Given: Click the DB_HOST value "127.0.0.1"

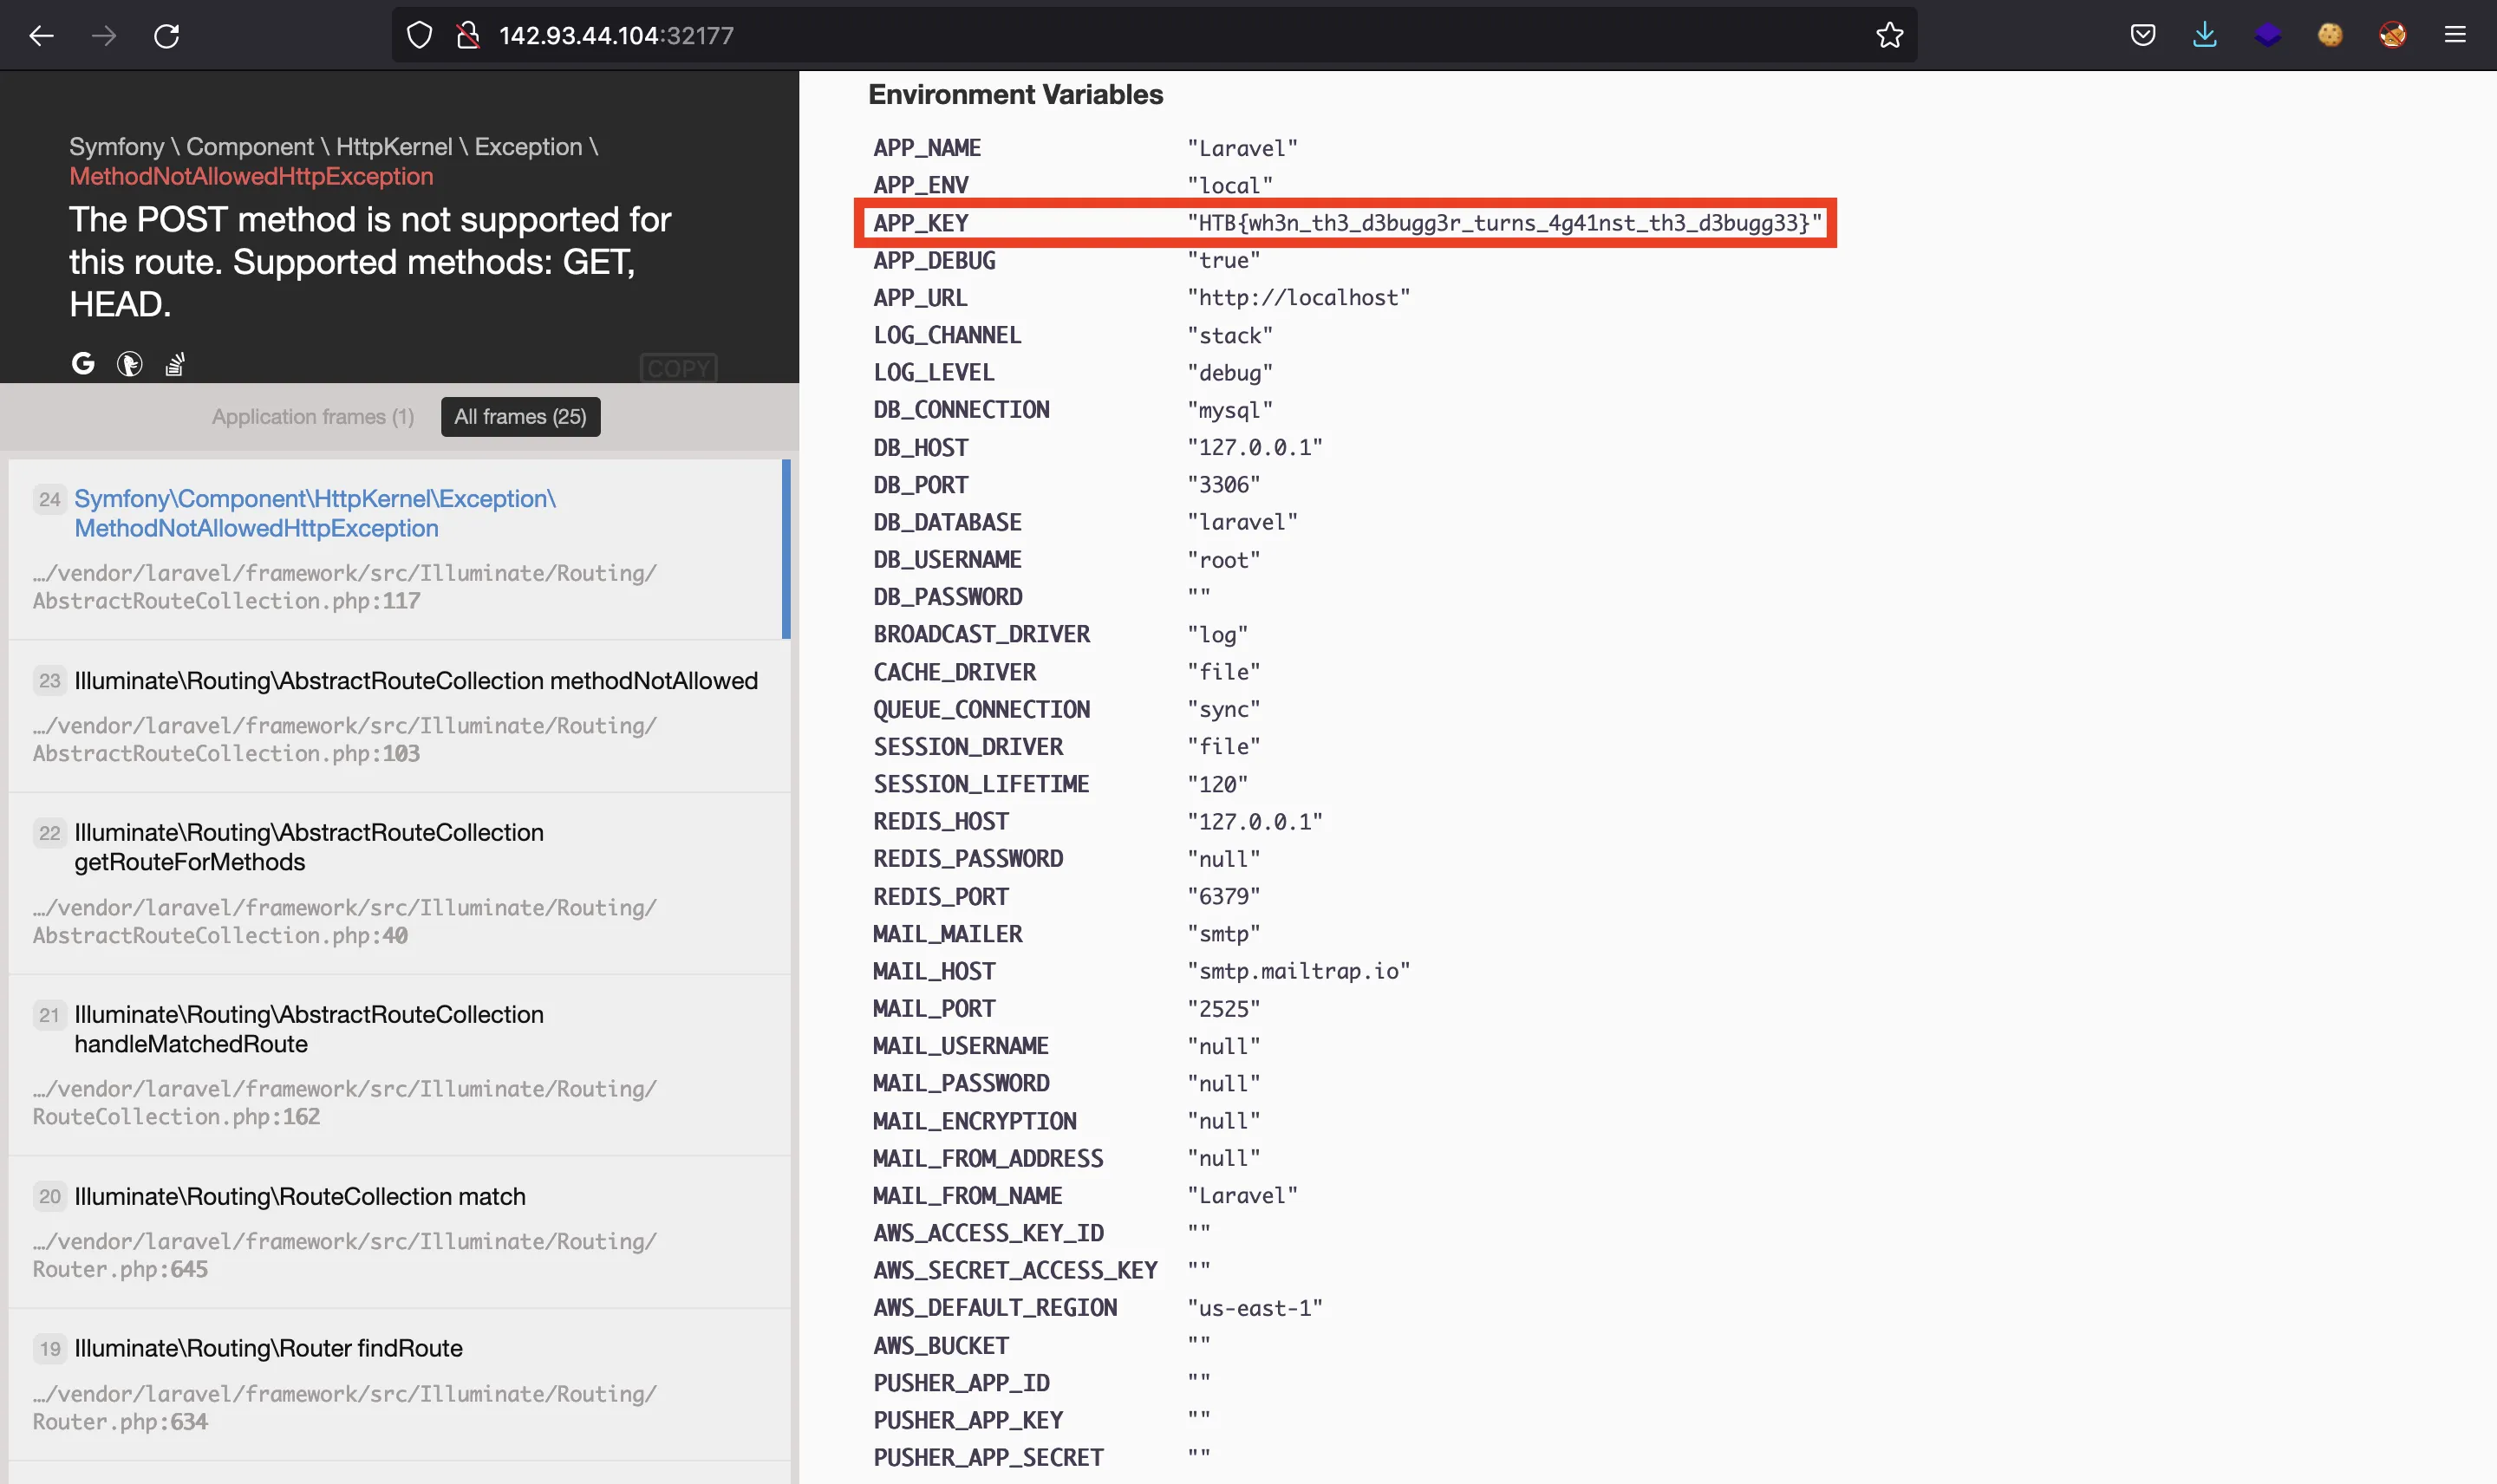Looking at the screenshot, I should (x=1255, y=448).
